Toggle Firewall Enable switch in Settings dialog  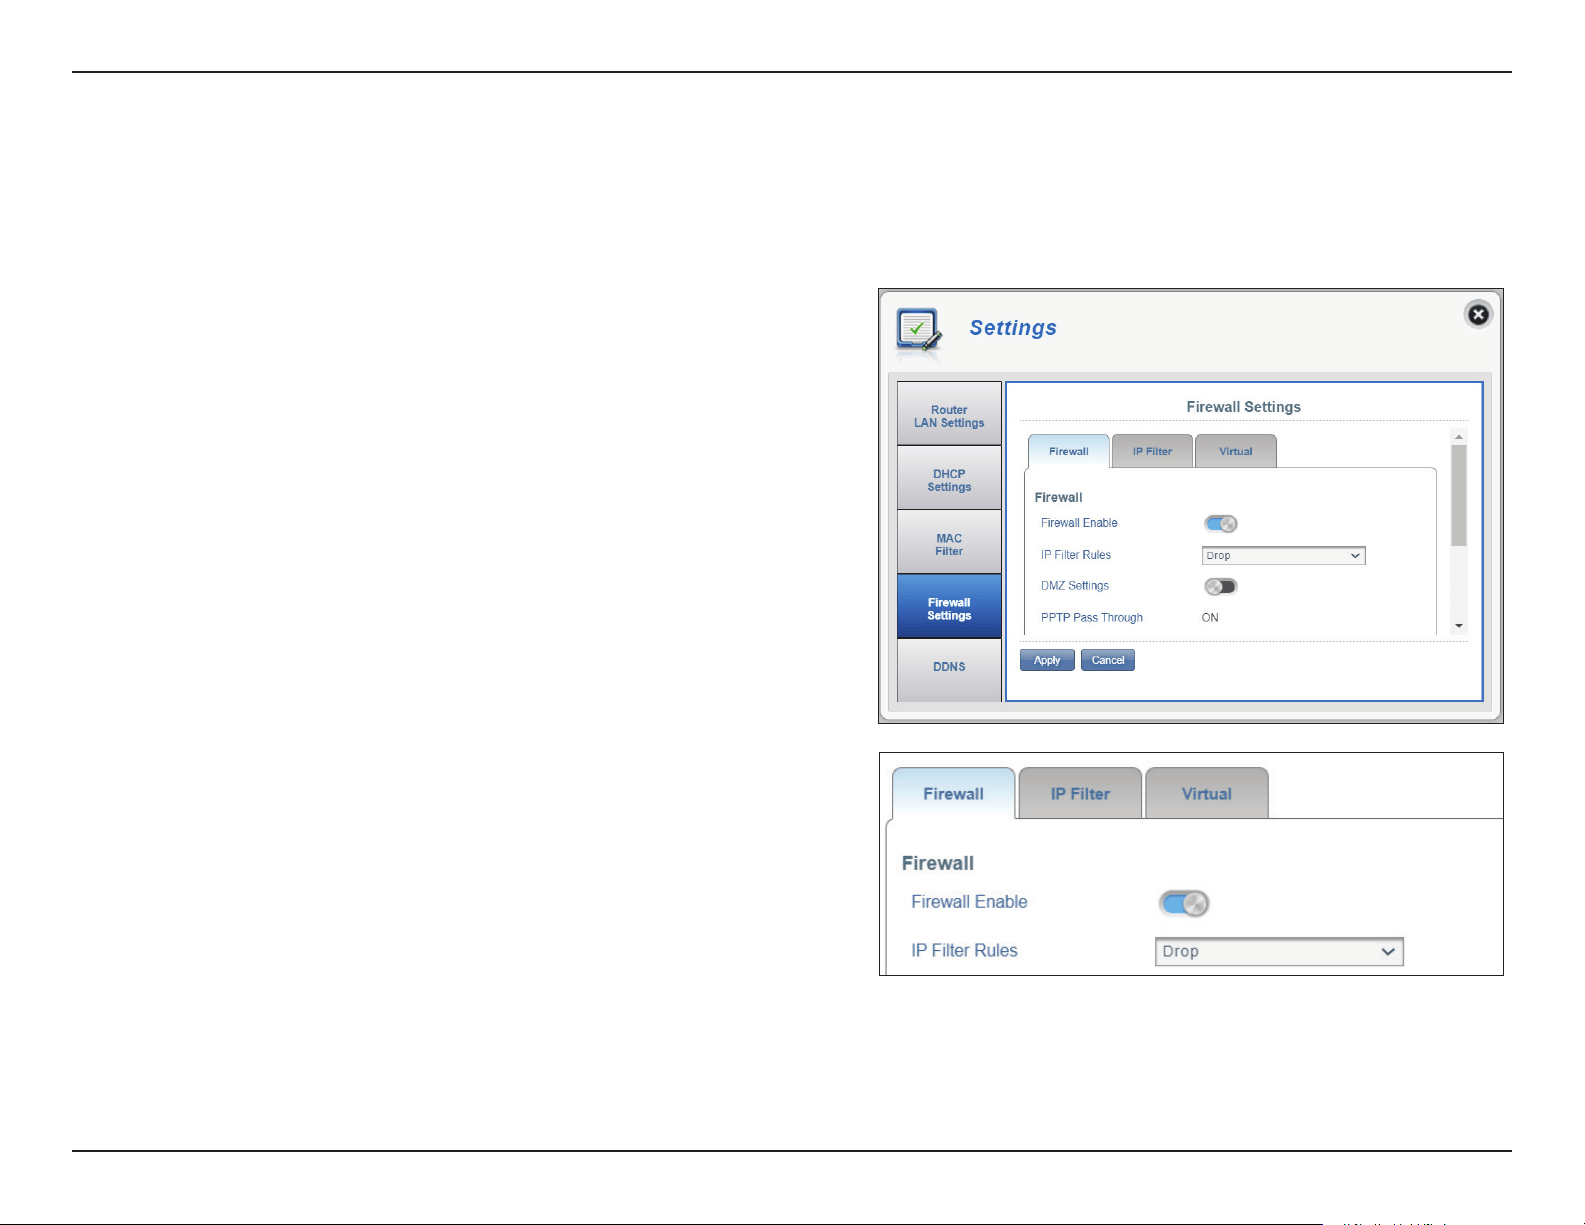1221,524
